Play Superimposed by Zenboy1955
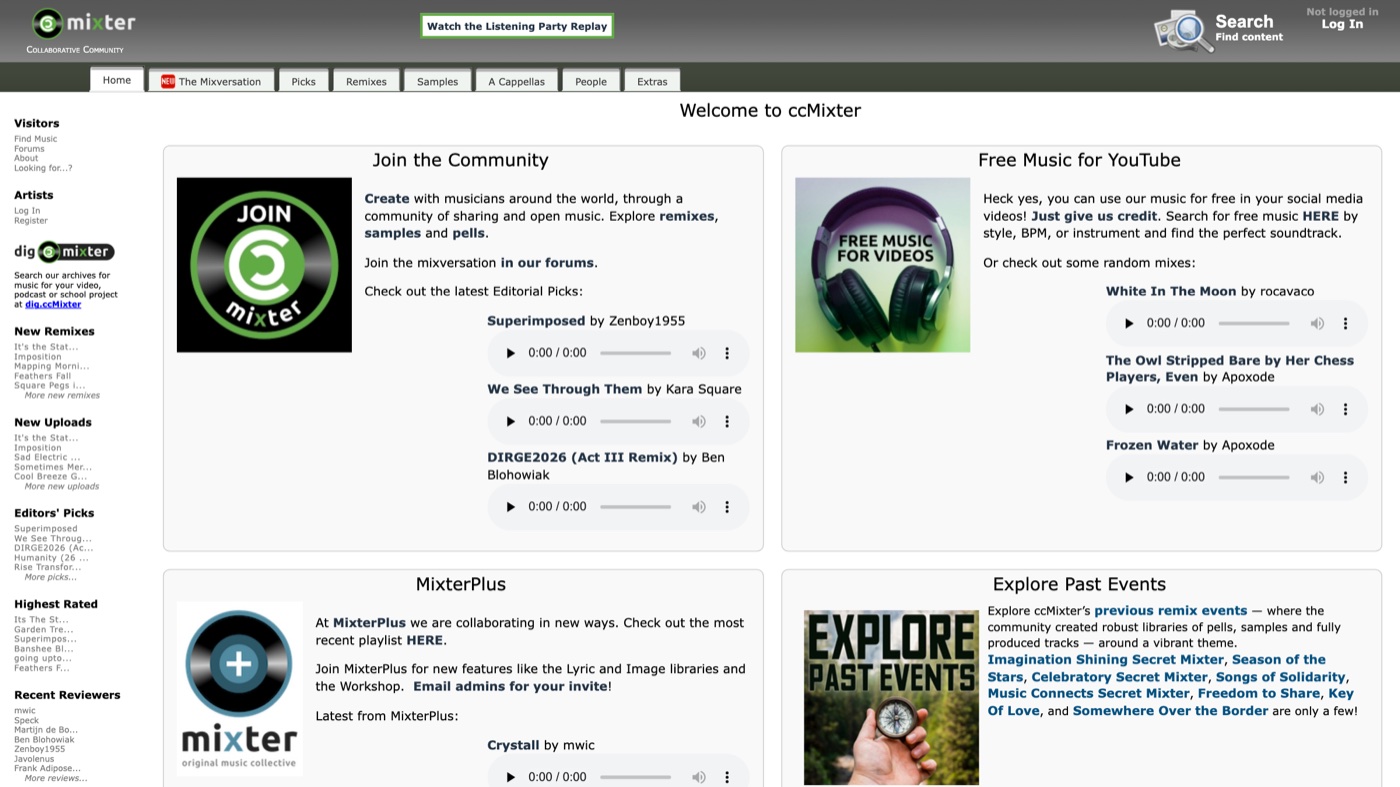 [511, 353]
